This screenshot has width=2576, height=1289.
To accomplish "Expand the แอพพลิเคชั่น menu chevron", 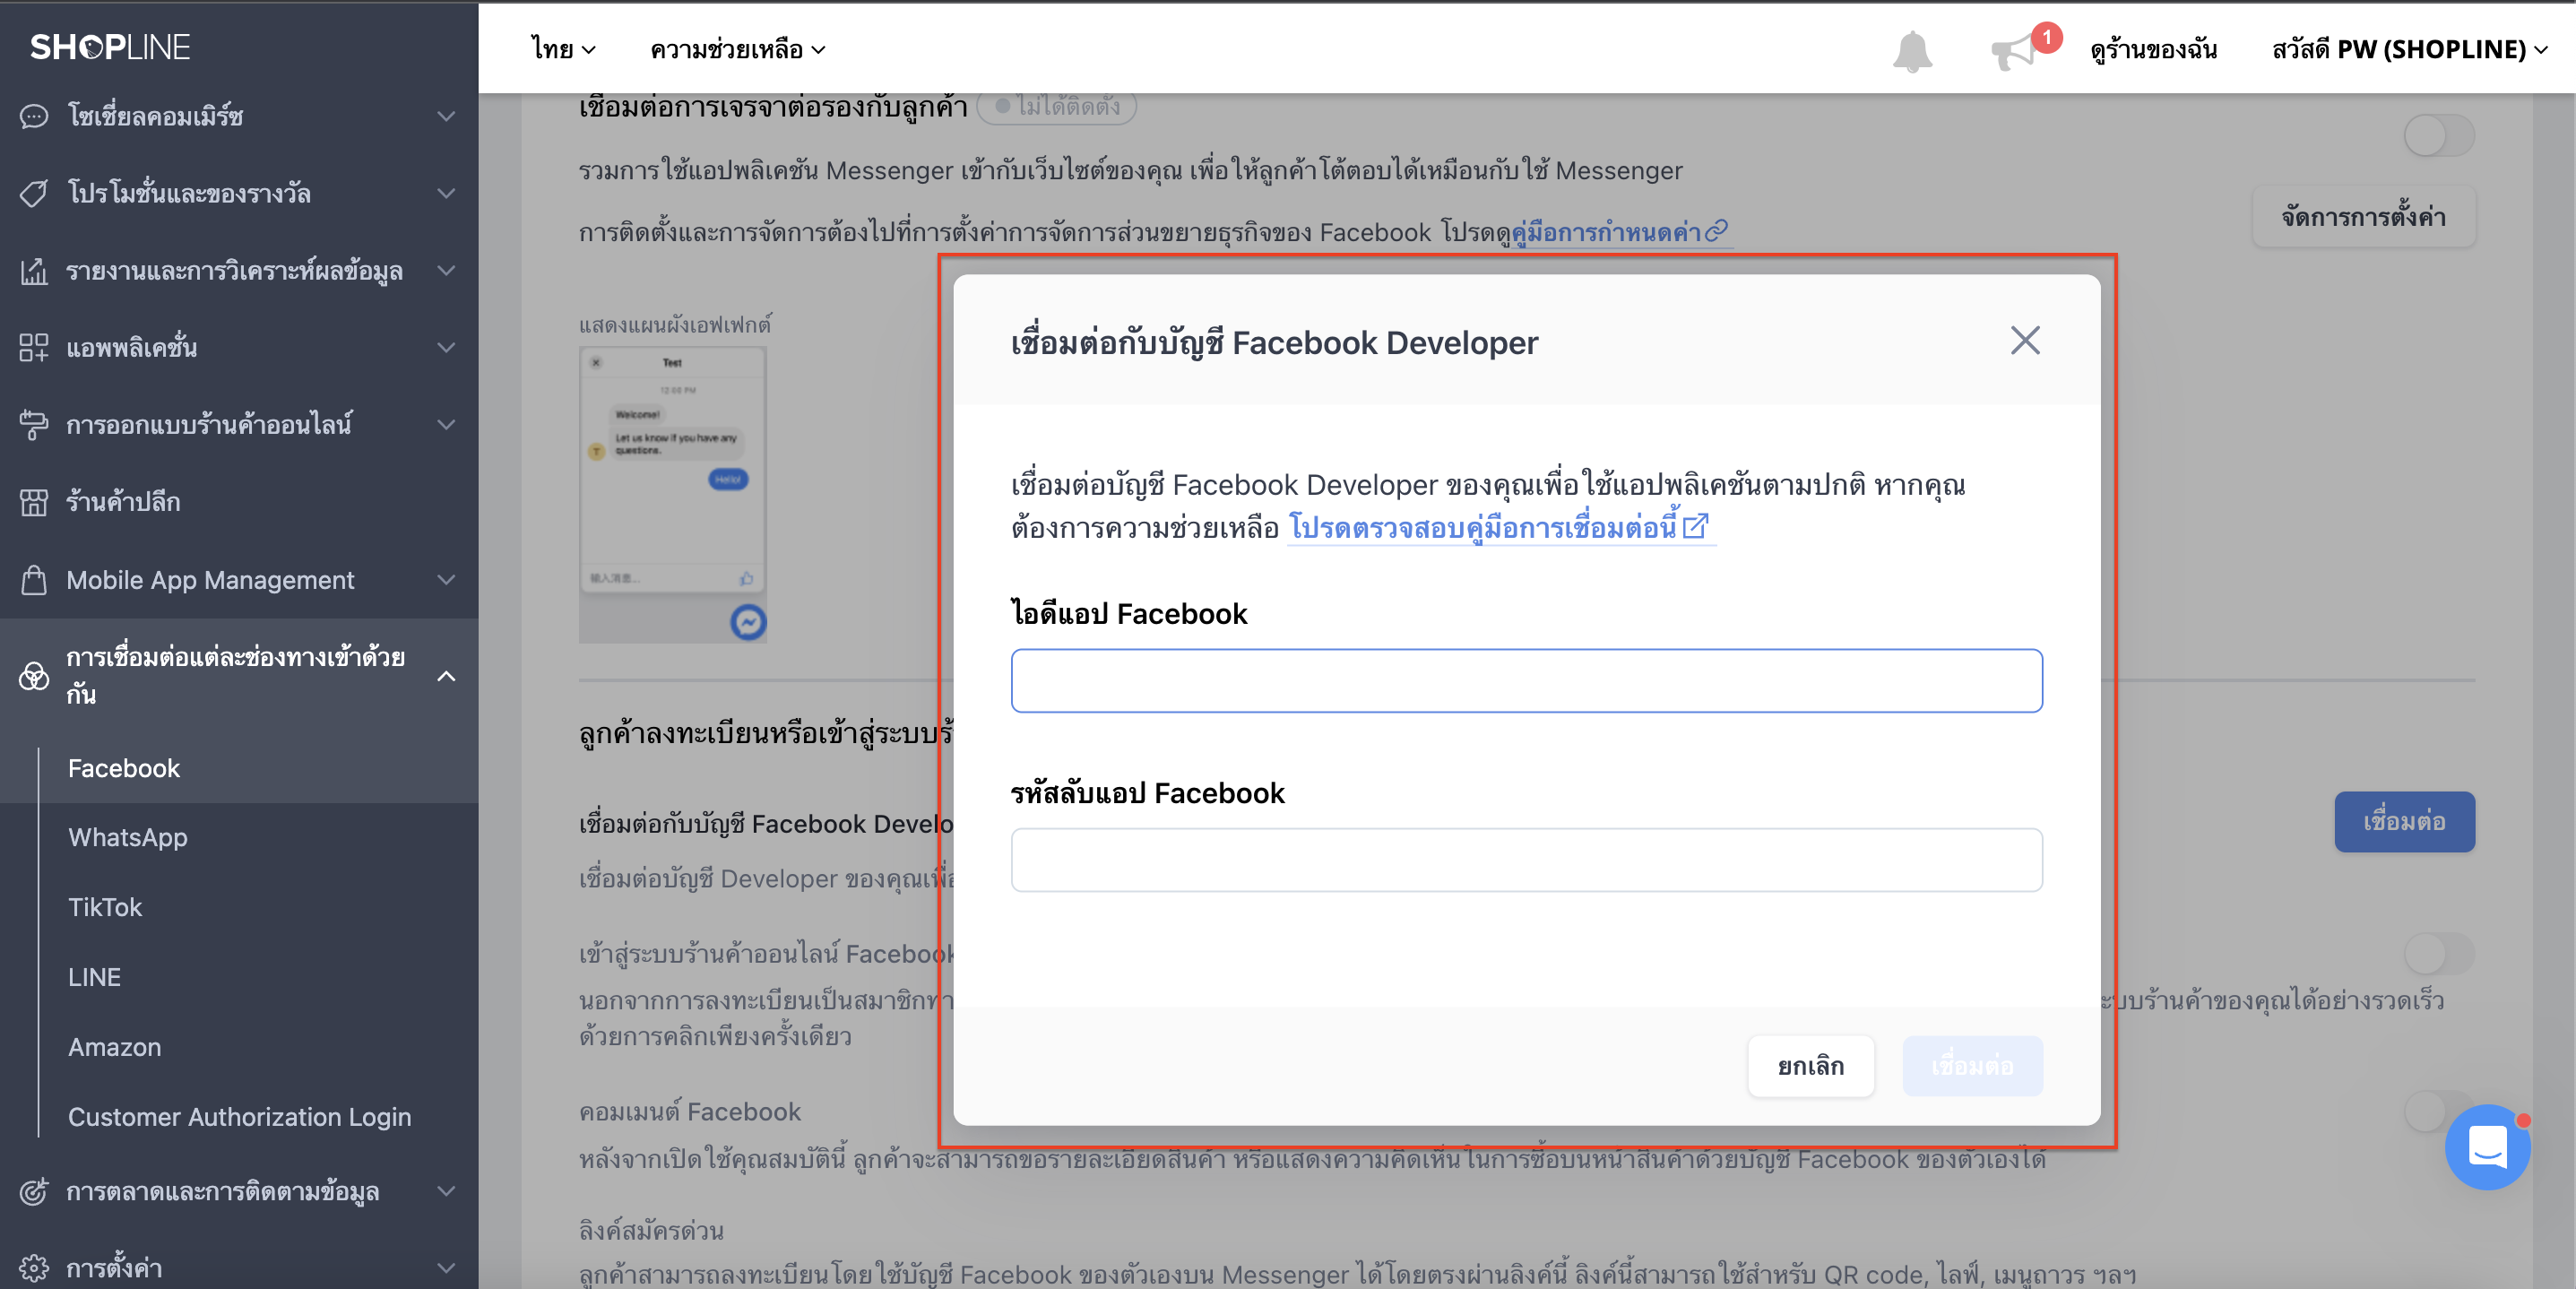I will coord(447,347).
